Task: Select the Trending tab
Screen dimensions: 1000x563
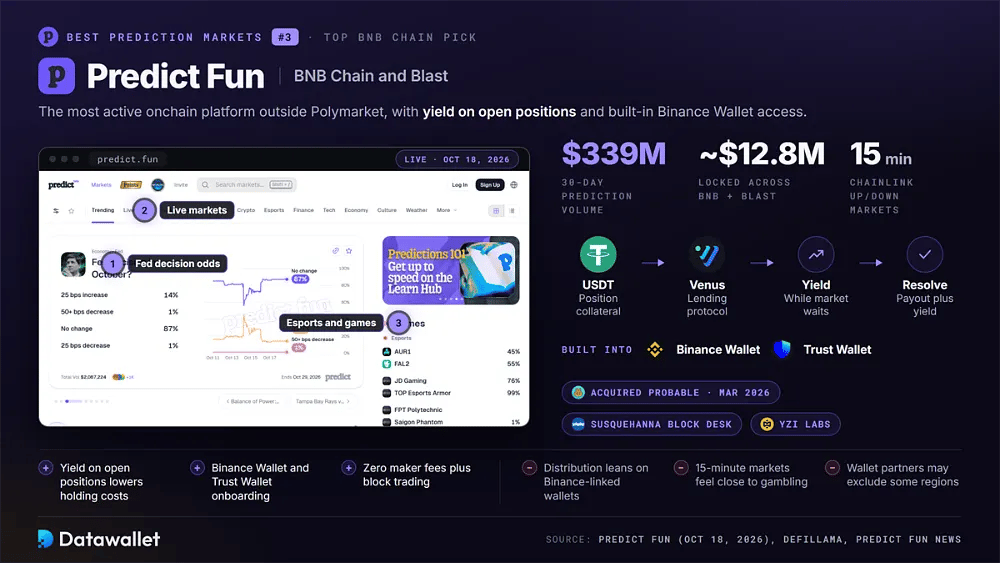Action: (103, 210)
